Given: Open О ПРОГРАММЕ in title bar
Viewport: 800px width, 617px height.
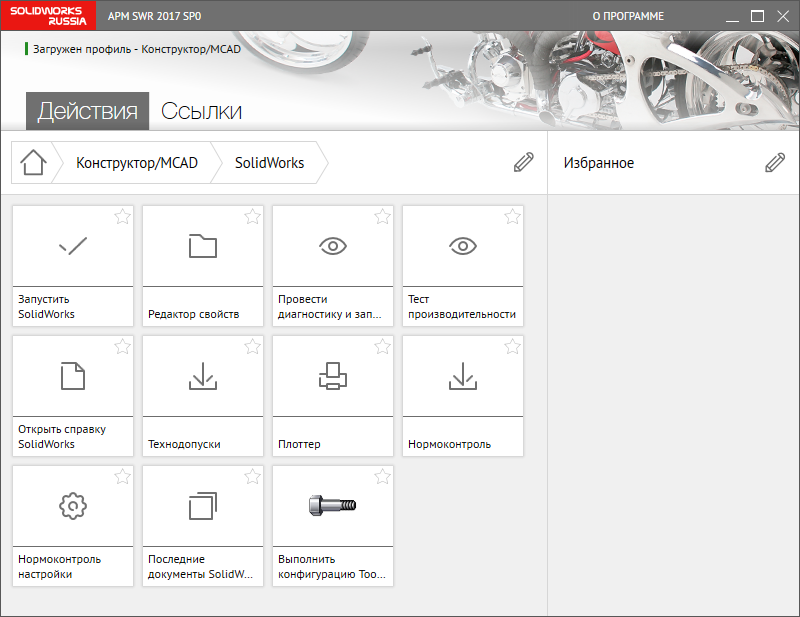Looking at the screenshot, I should [x=628, y=16].
